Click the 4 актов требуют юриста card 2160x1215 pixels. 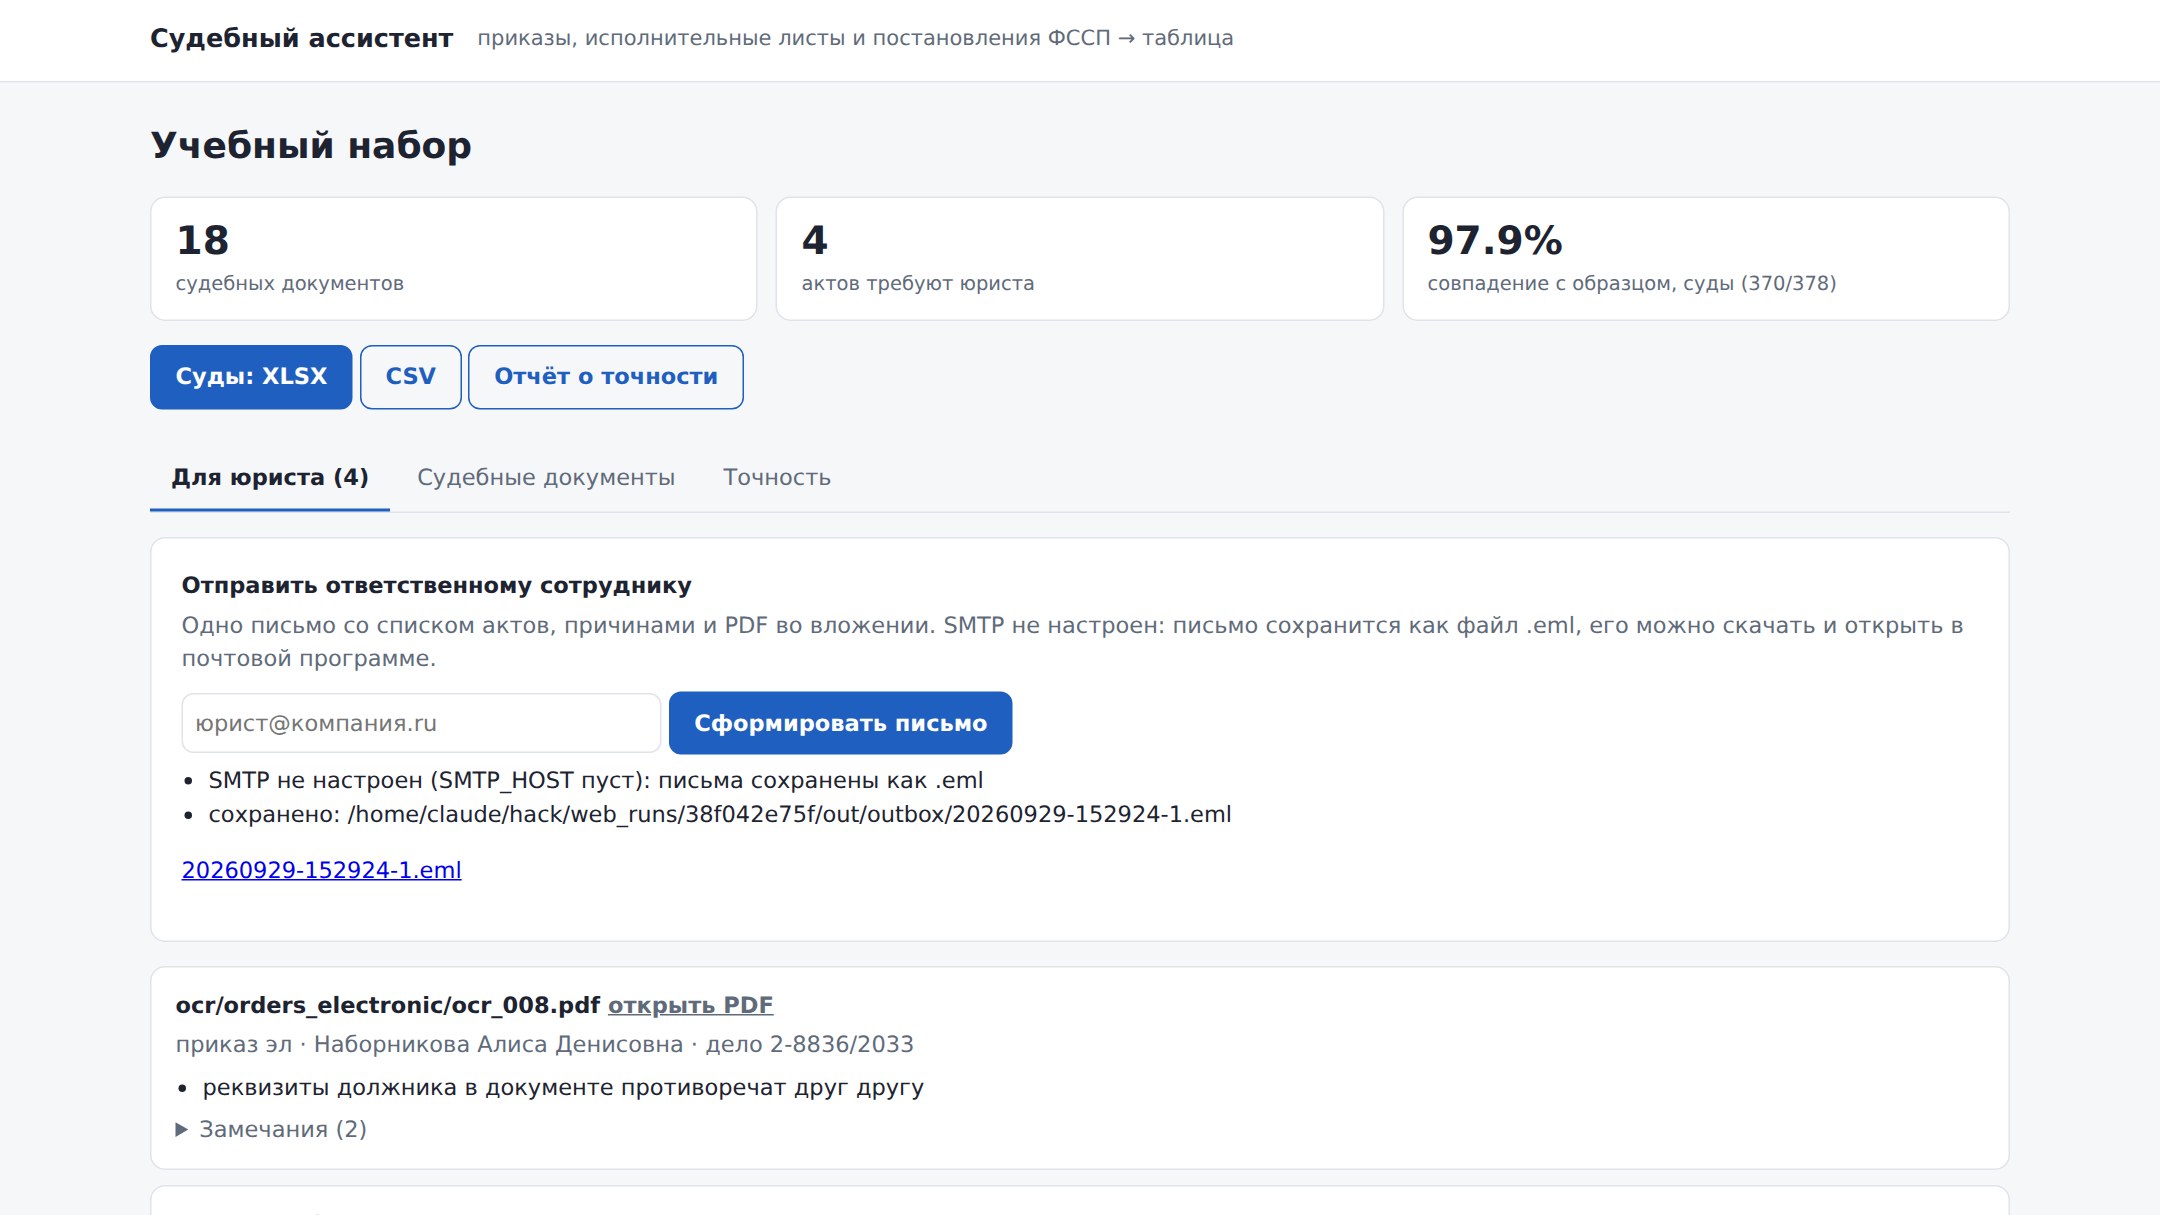click(1080, 259)
